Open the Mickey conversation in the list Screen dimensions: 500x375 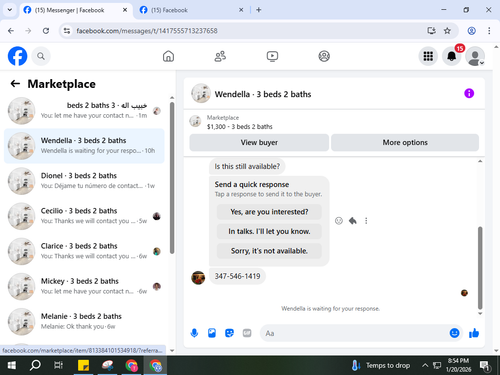coord(84,287)
